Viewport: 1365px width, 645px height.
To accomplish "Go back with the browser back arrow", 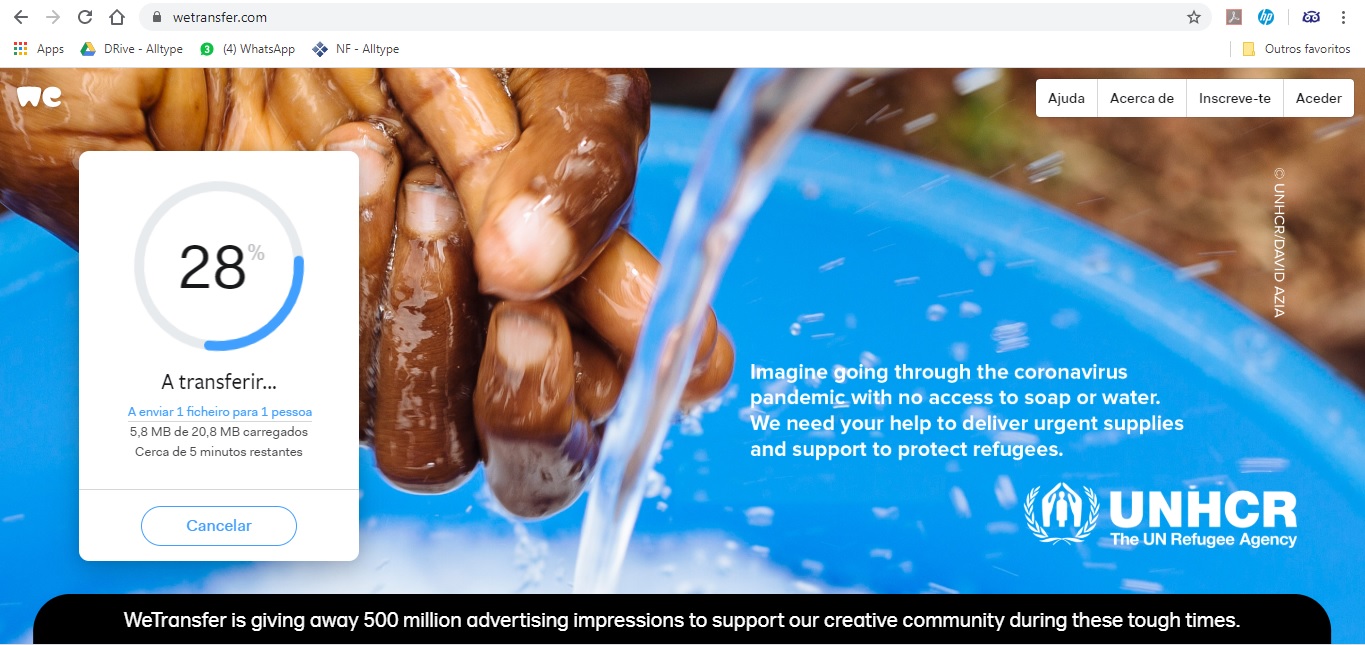I will [x=21, y=17].
